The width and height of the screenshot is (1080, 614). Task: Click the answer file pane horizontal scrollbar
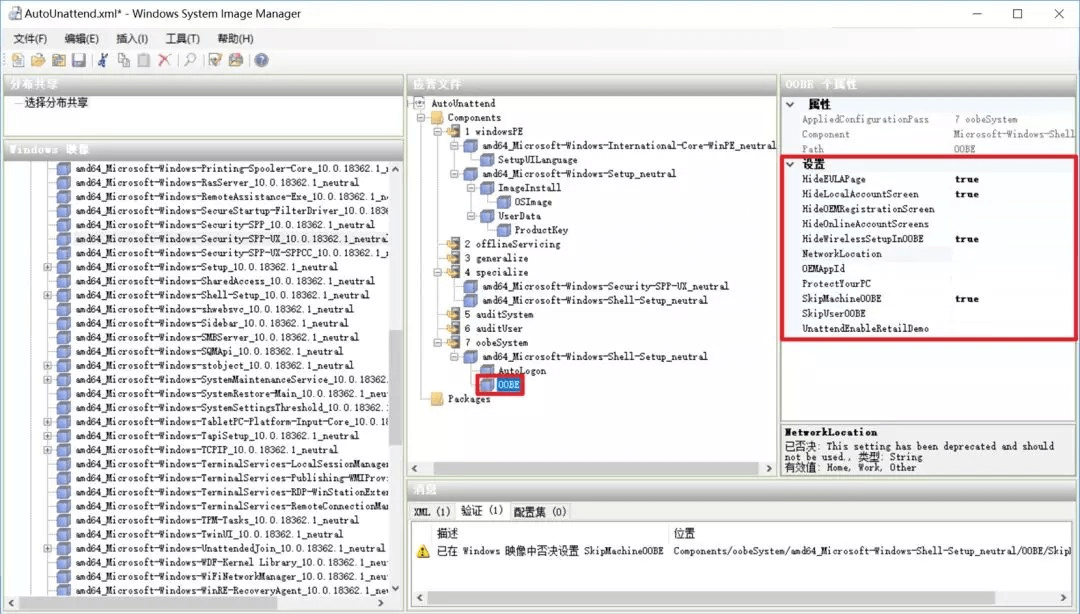click(590, 468)
